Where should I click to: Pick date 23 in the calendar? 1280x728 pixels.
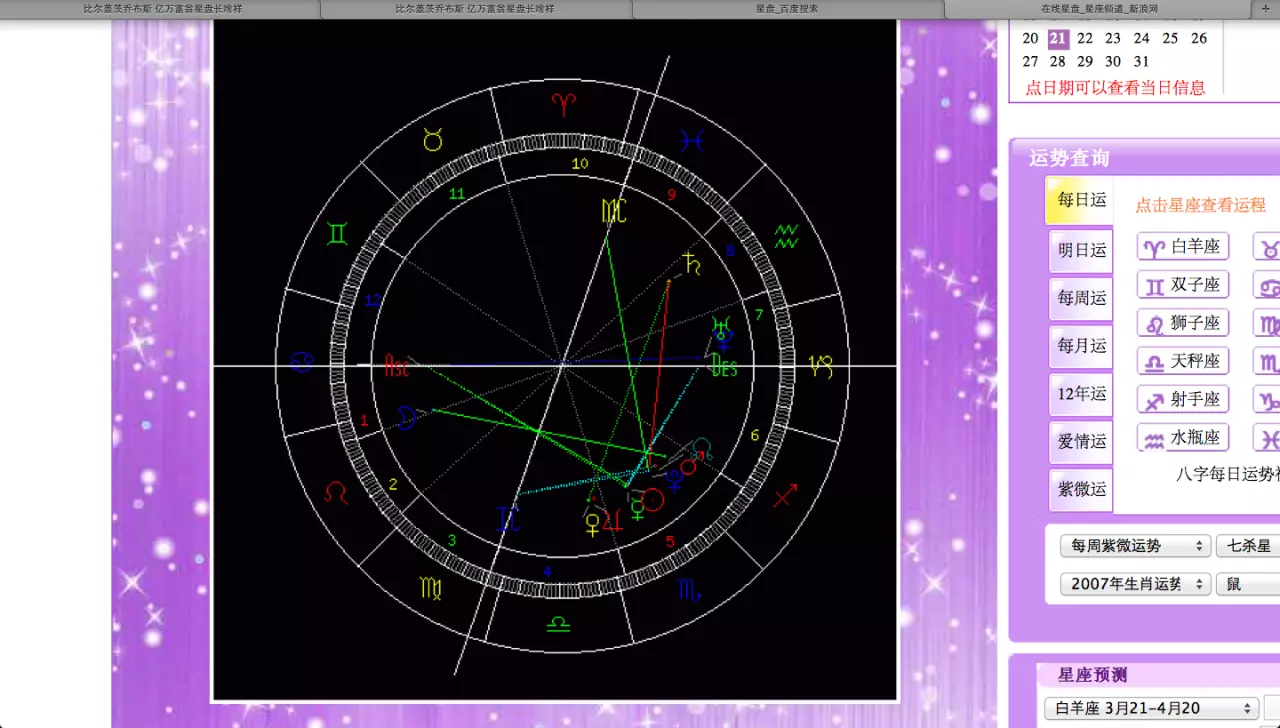tap(1113, 38)
